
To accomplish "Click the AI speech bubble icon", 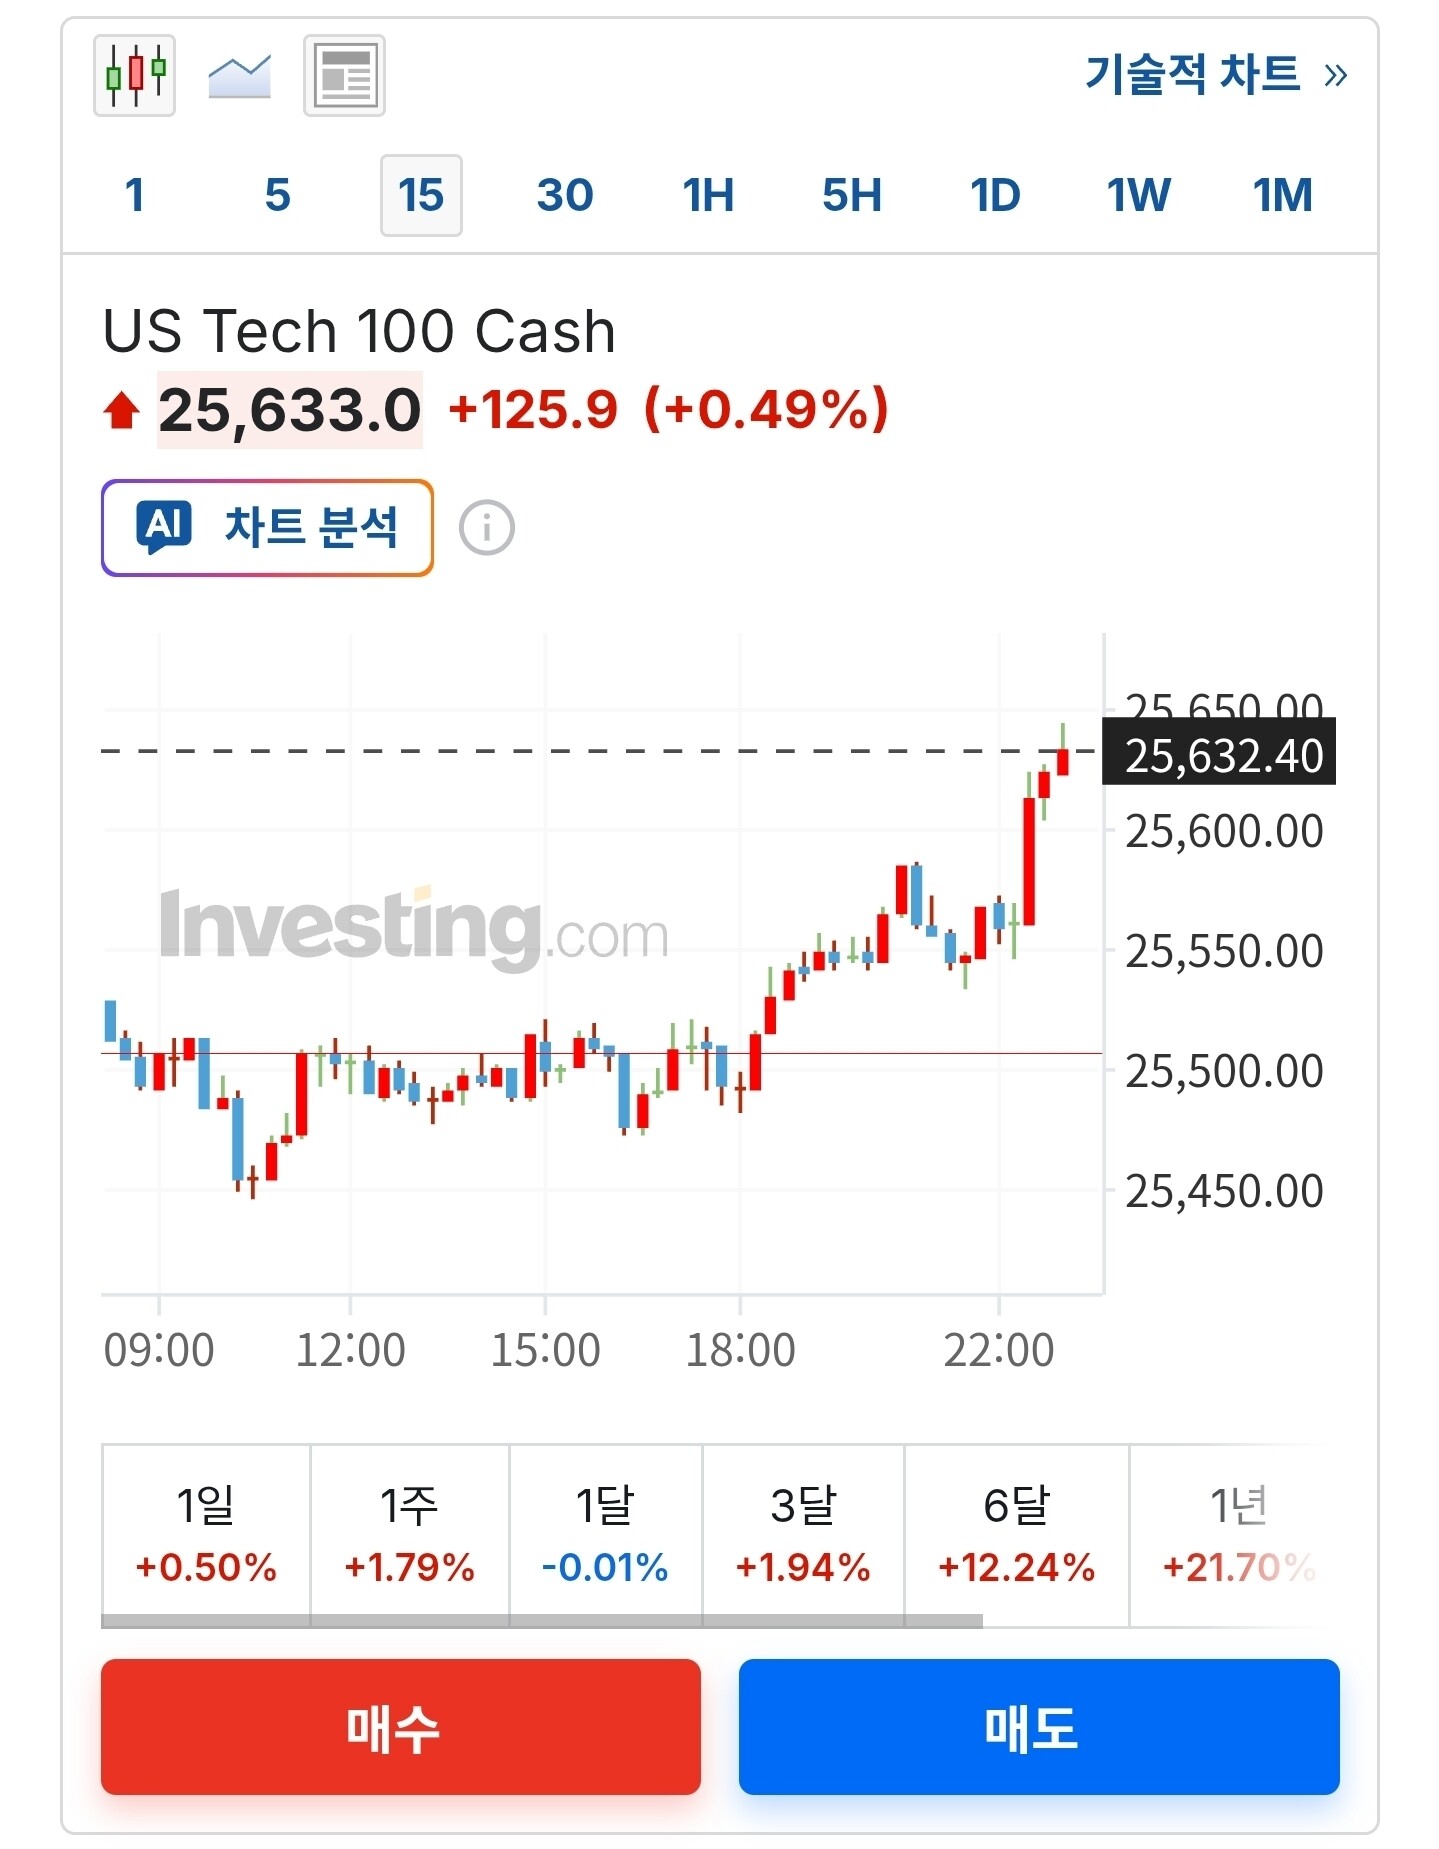I will tap(164, 527).
